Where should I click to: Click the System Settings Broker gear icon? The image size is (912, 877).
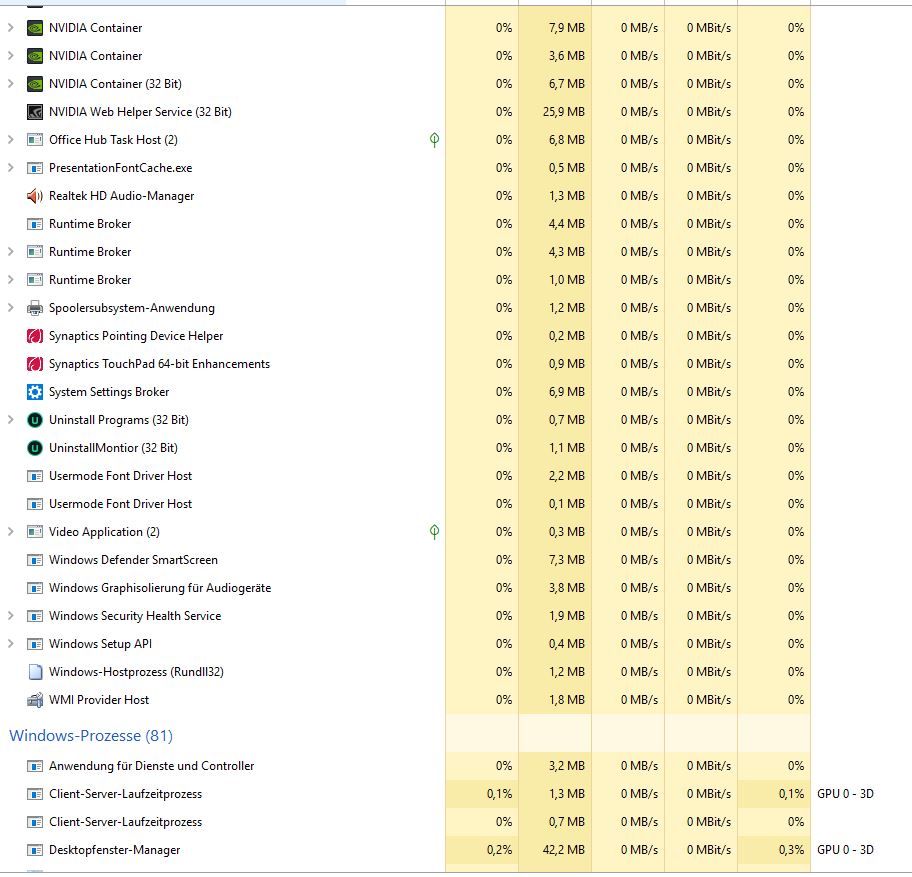35,392
